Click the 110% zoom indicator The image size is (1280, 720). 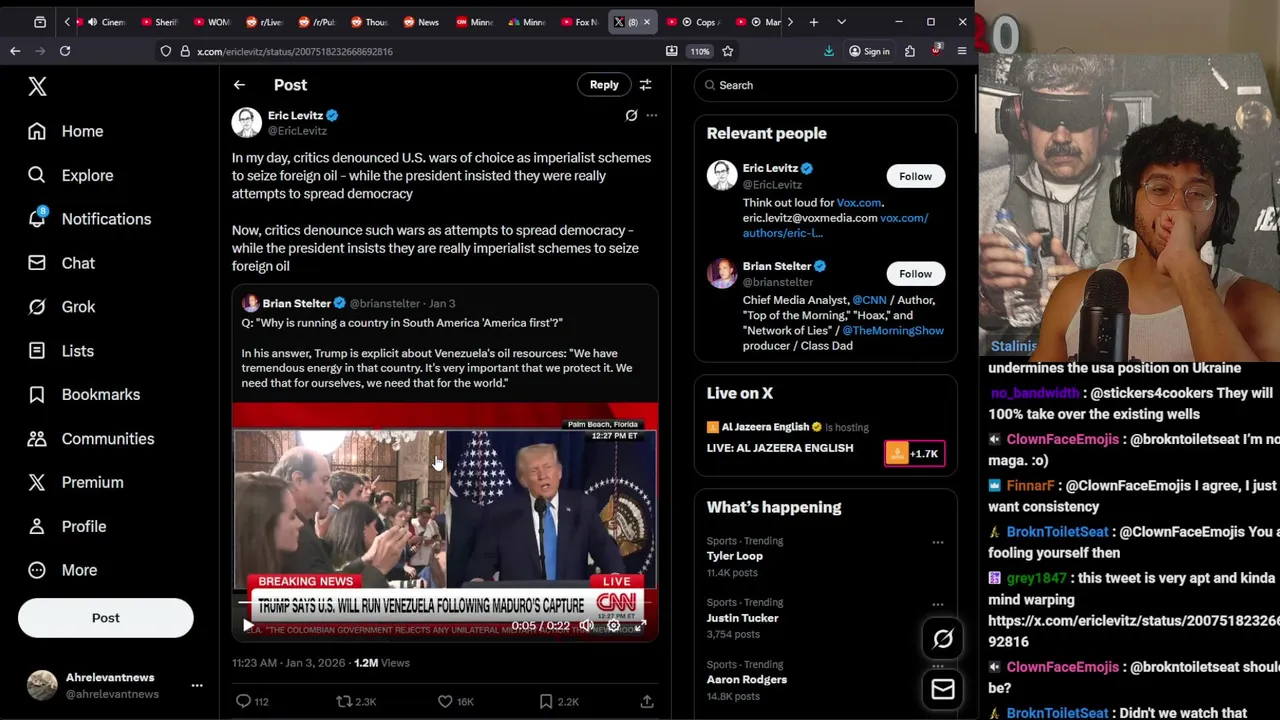(700, 51)
